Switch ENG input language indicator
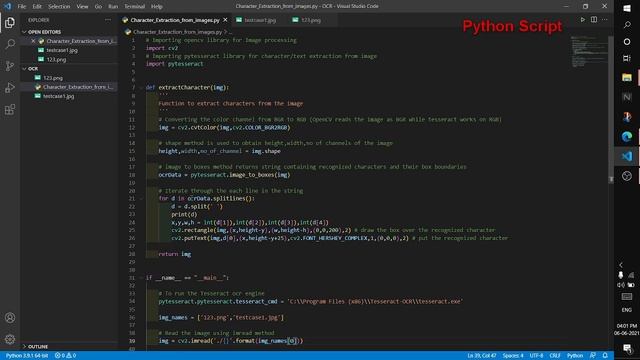This screenshot has width=640, height=360. point(627,310)
